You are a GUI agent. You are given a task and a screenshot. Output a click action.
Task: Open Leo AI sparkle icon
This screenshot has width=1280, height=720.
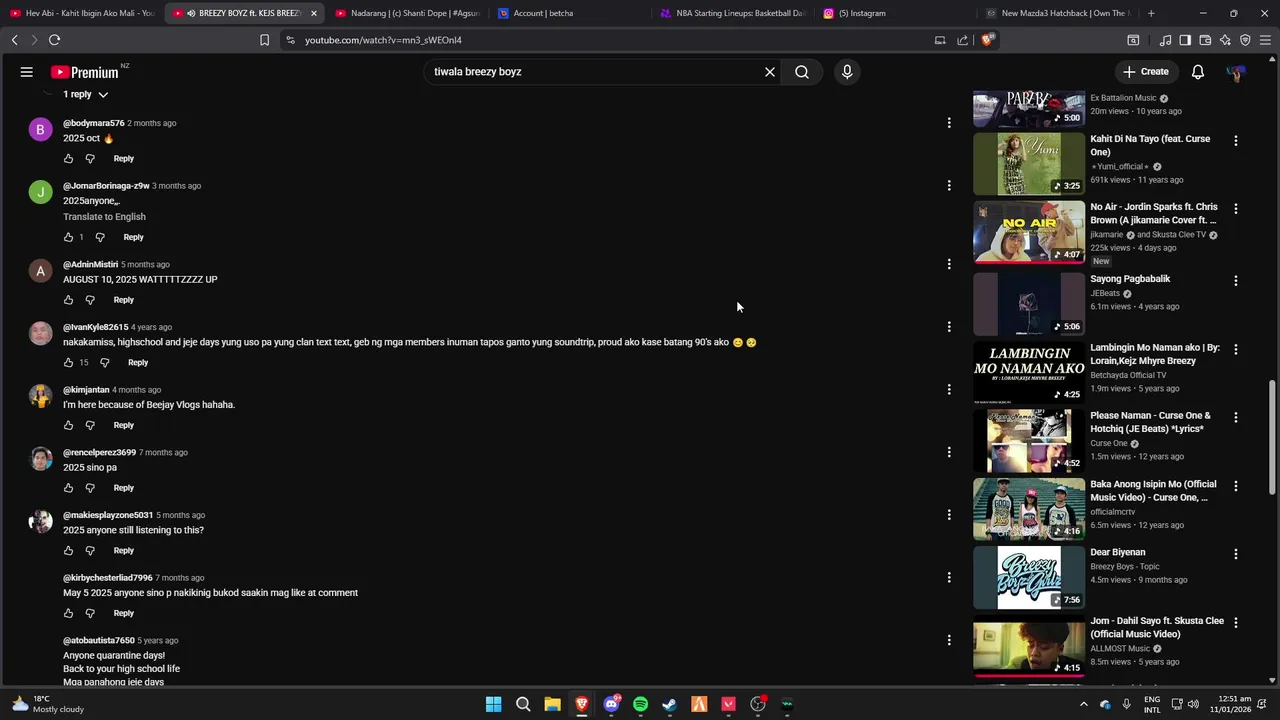1225,40
